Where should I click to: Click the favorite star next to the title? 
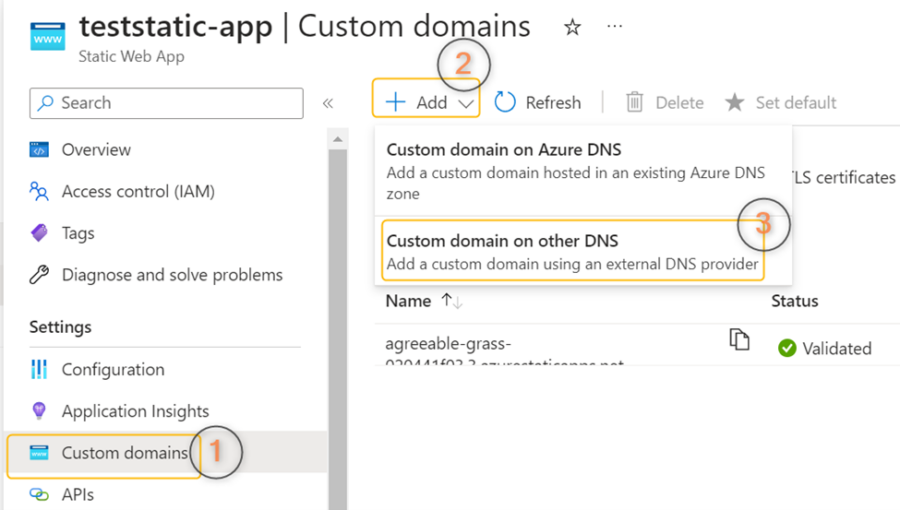pyautogui.click(x=572, y=27)
